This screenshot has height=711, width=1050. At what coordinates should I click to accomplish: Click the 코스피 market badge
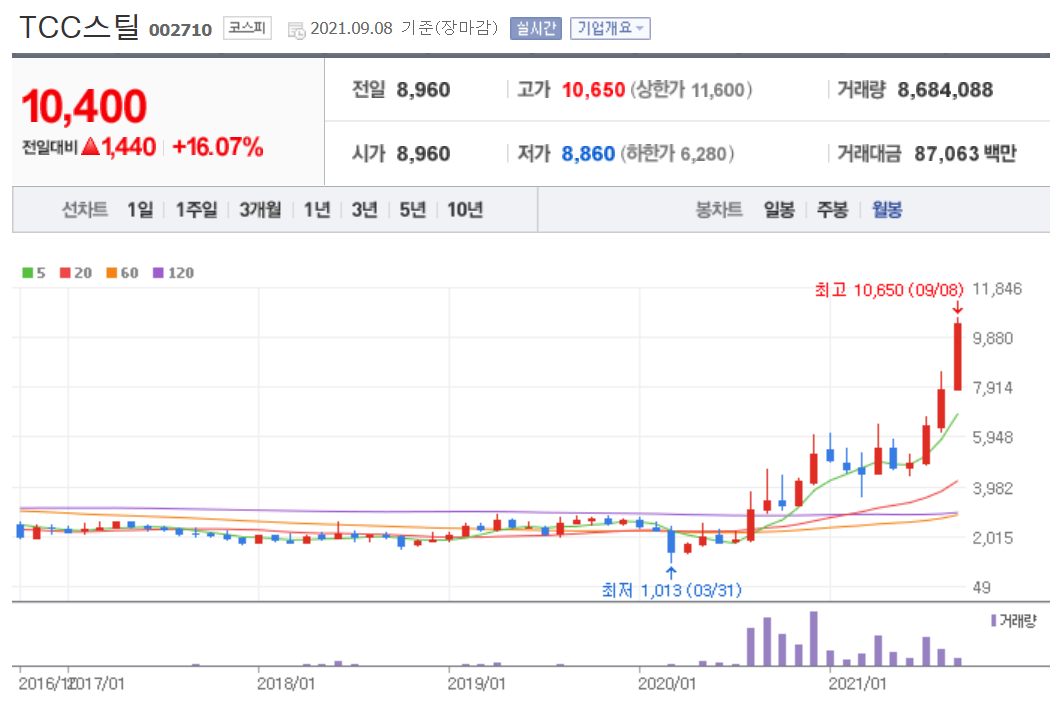pos(247,28)
